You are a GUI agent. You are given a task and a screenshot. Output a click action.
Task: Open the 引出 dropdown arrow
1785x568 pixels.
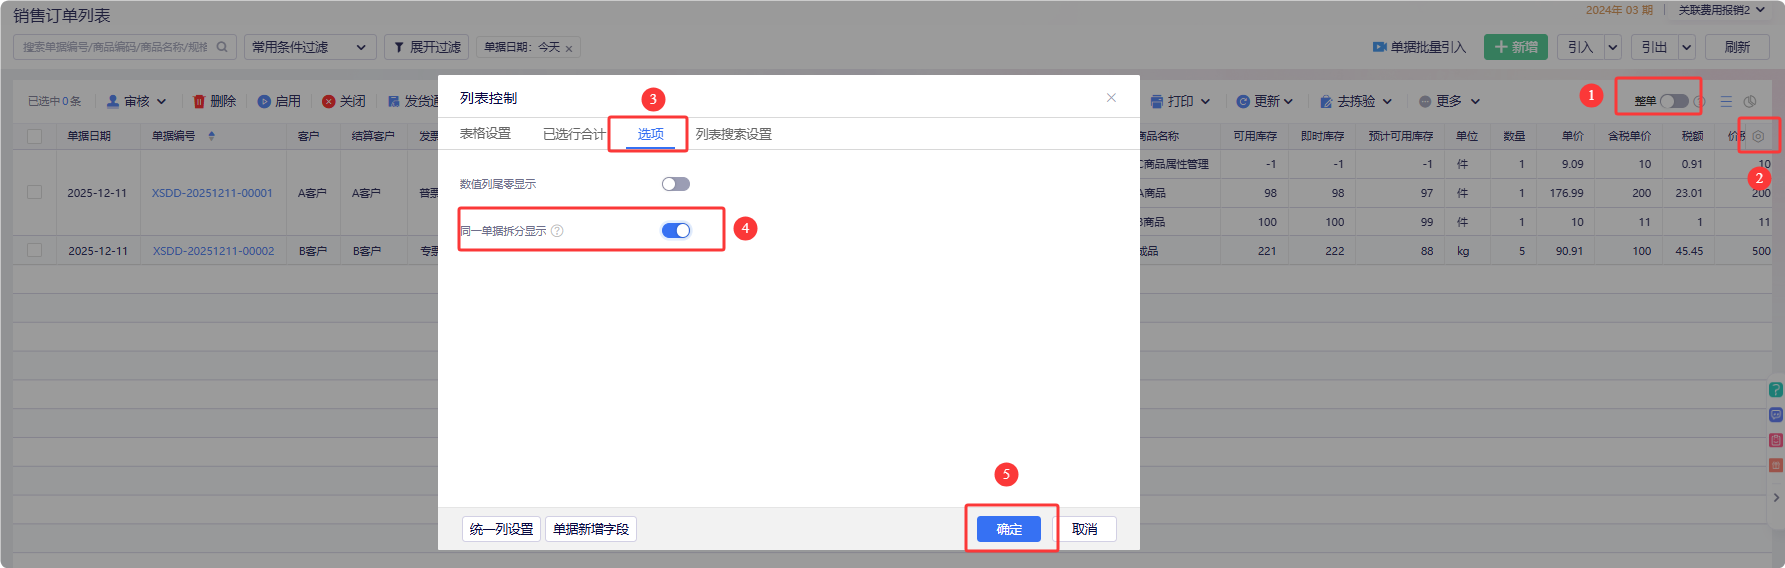(x=1686, y=47)
